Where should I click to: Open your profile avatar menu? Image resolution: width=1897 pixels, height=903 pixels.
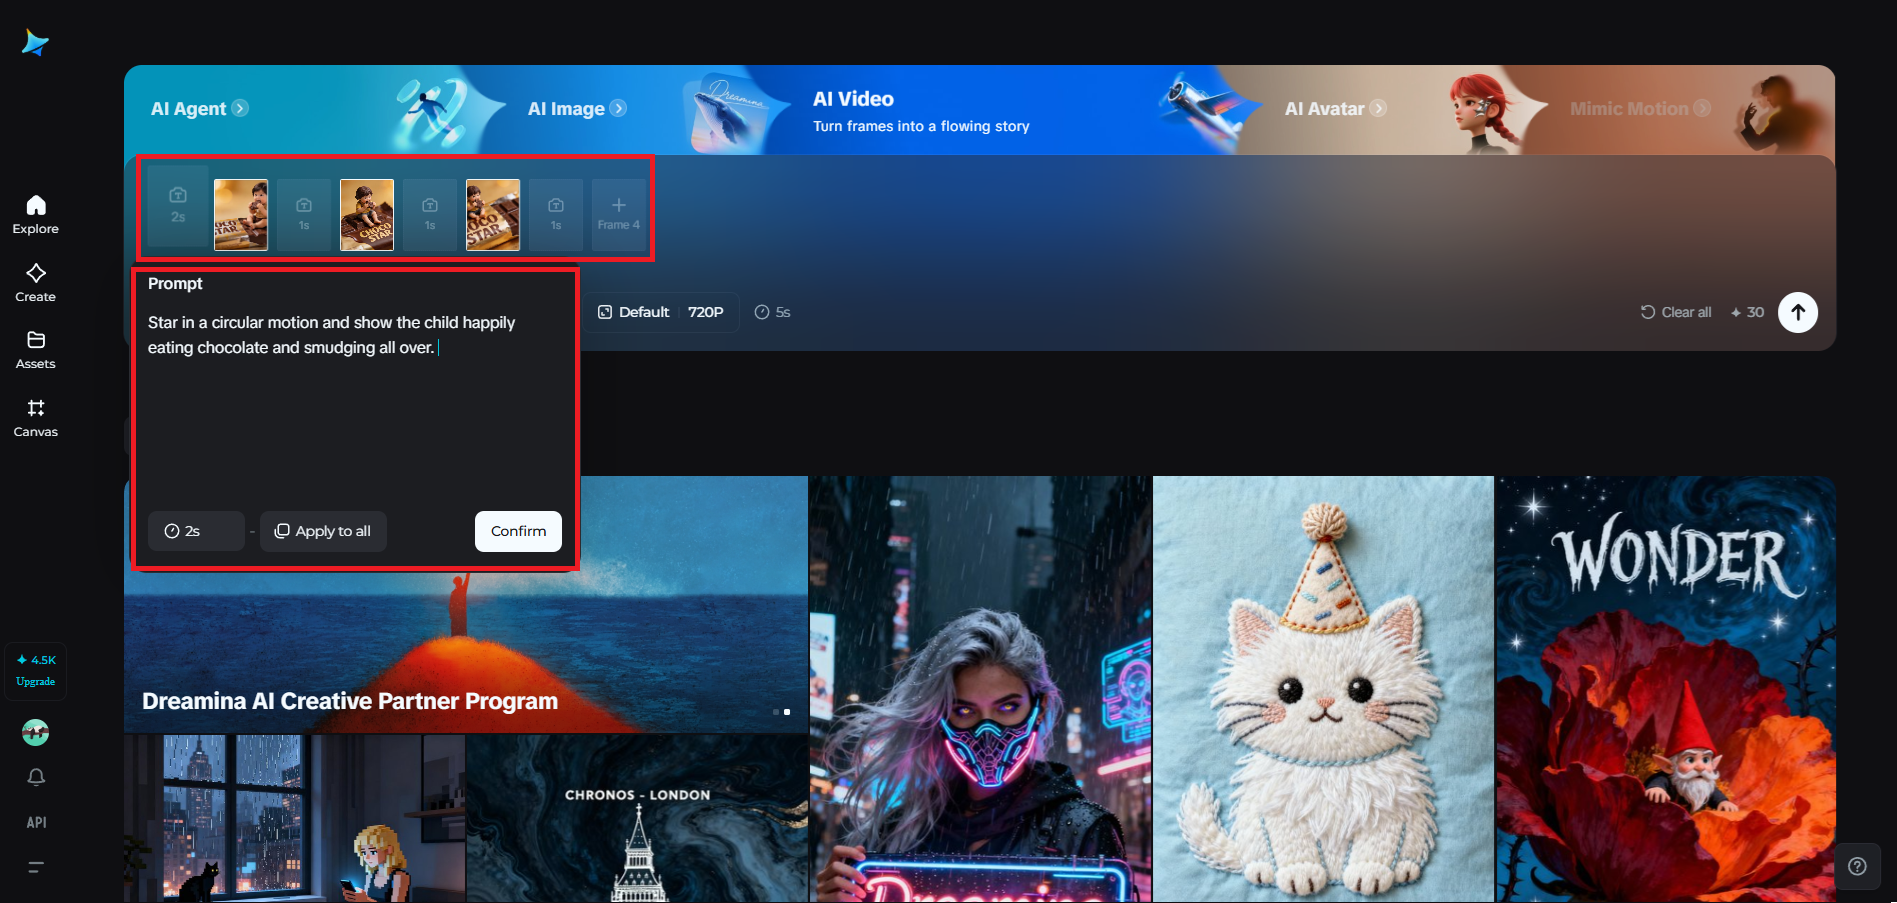[35, 732]
